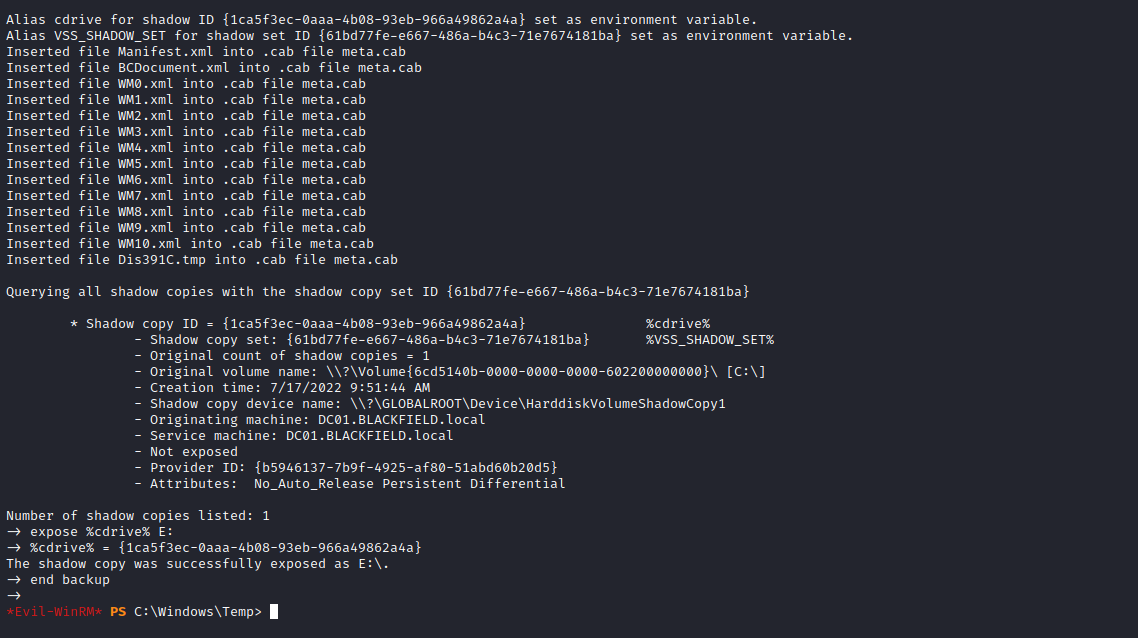The height and width of the screenshot is (638, 1138).
Task: Click the %cdrive% alias label beside Shadow copy ID
Action: 677,324
